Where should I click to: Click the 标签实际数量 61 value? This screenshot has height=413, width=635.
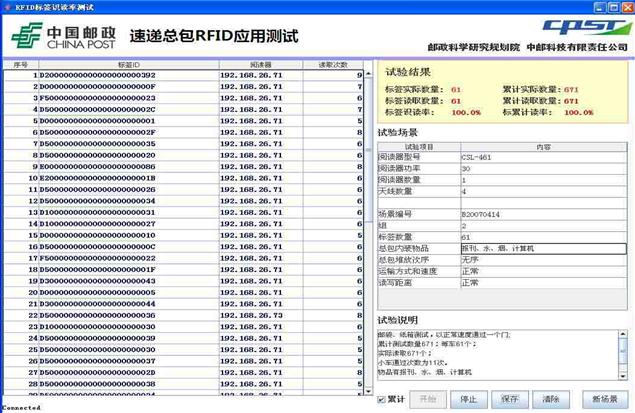[456, 89]
